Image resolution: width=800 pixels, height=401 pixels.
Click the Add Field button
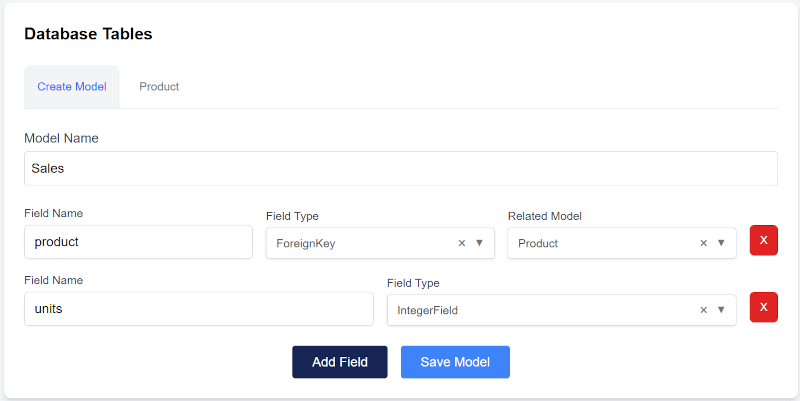tap(339, 362)
